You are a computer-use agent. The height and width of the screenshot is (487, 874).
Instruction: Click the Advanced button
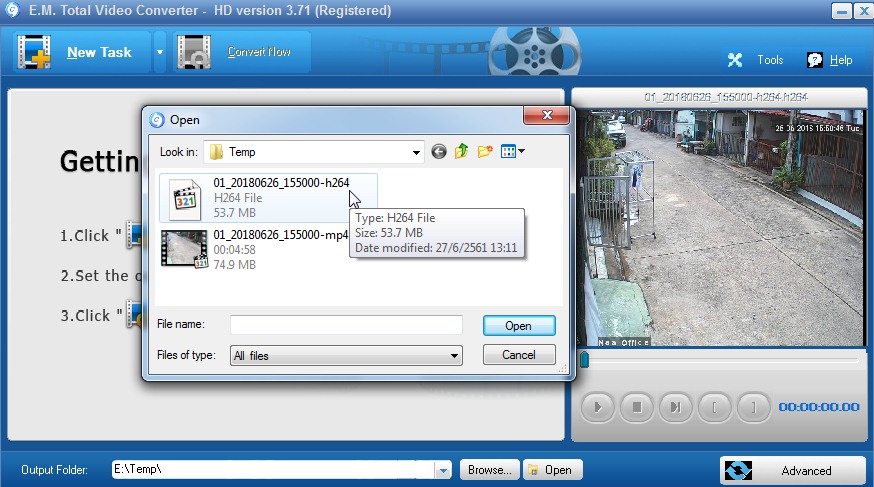[793, 471]
